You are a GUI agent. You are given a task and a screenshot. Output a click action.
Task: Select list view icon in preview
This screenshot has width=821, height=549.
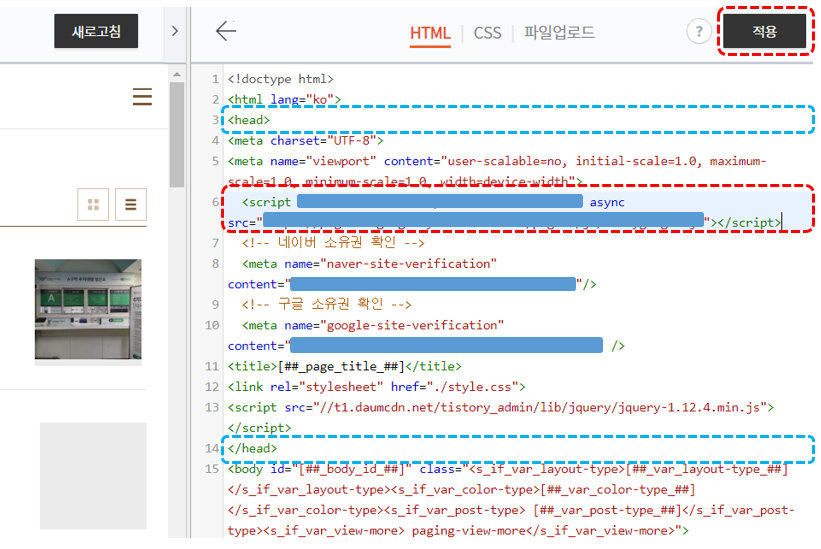[x=131, y=204]
